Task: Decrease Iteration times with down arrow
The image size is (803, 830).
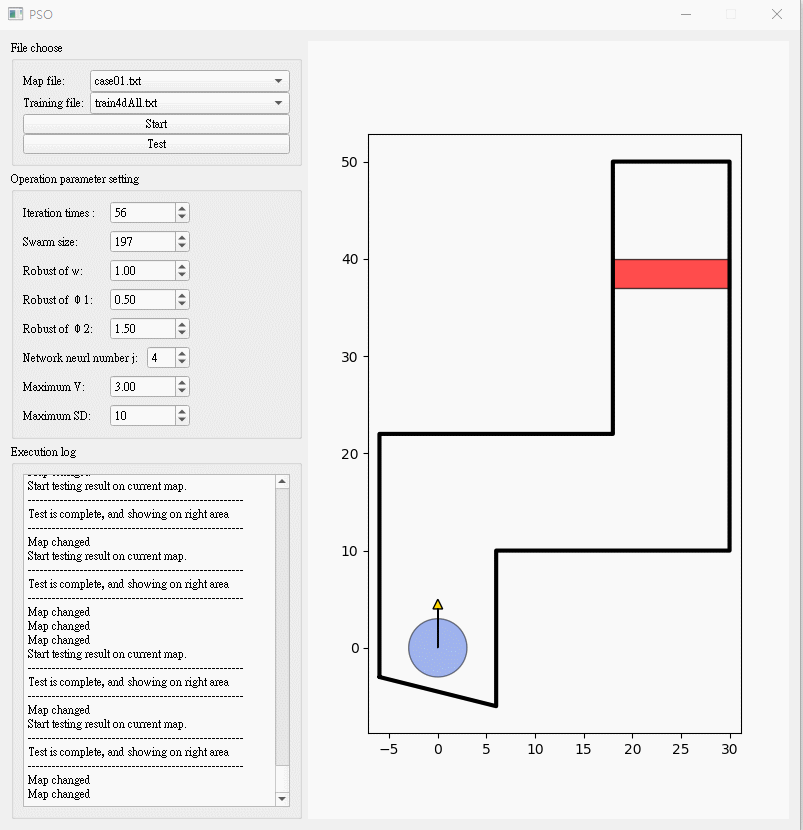Action: [x=182, y=218]
